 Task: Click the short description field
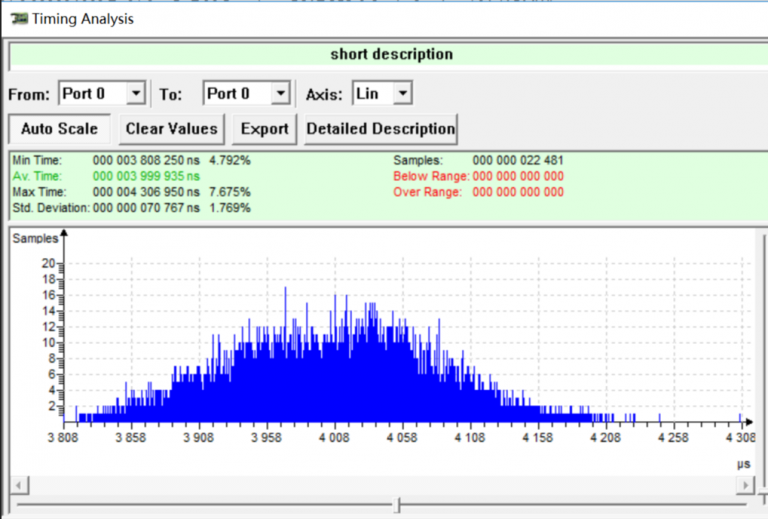click(x=391, y=55)
